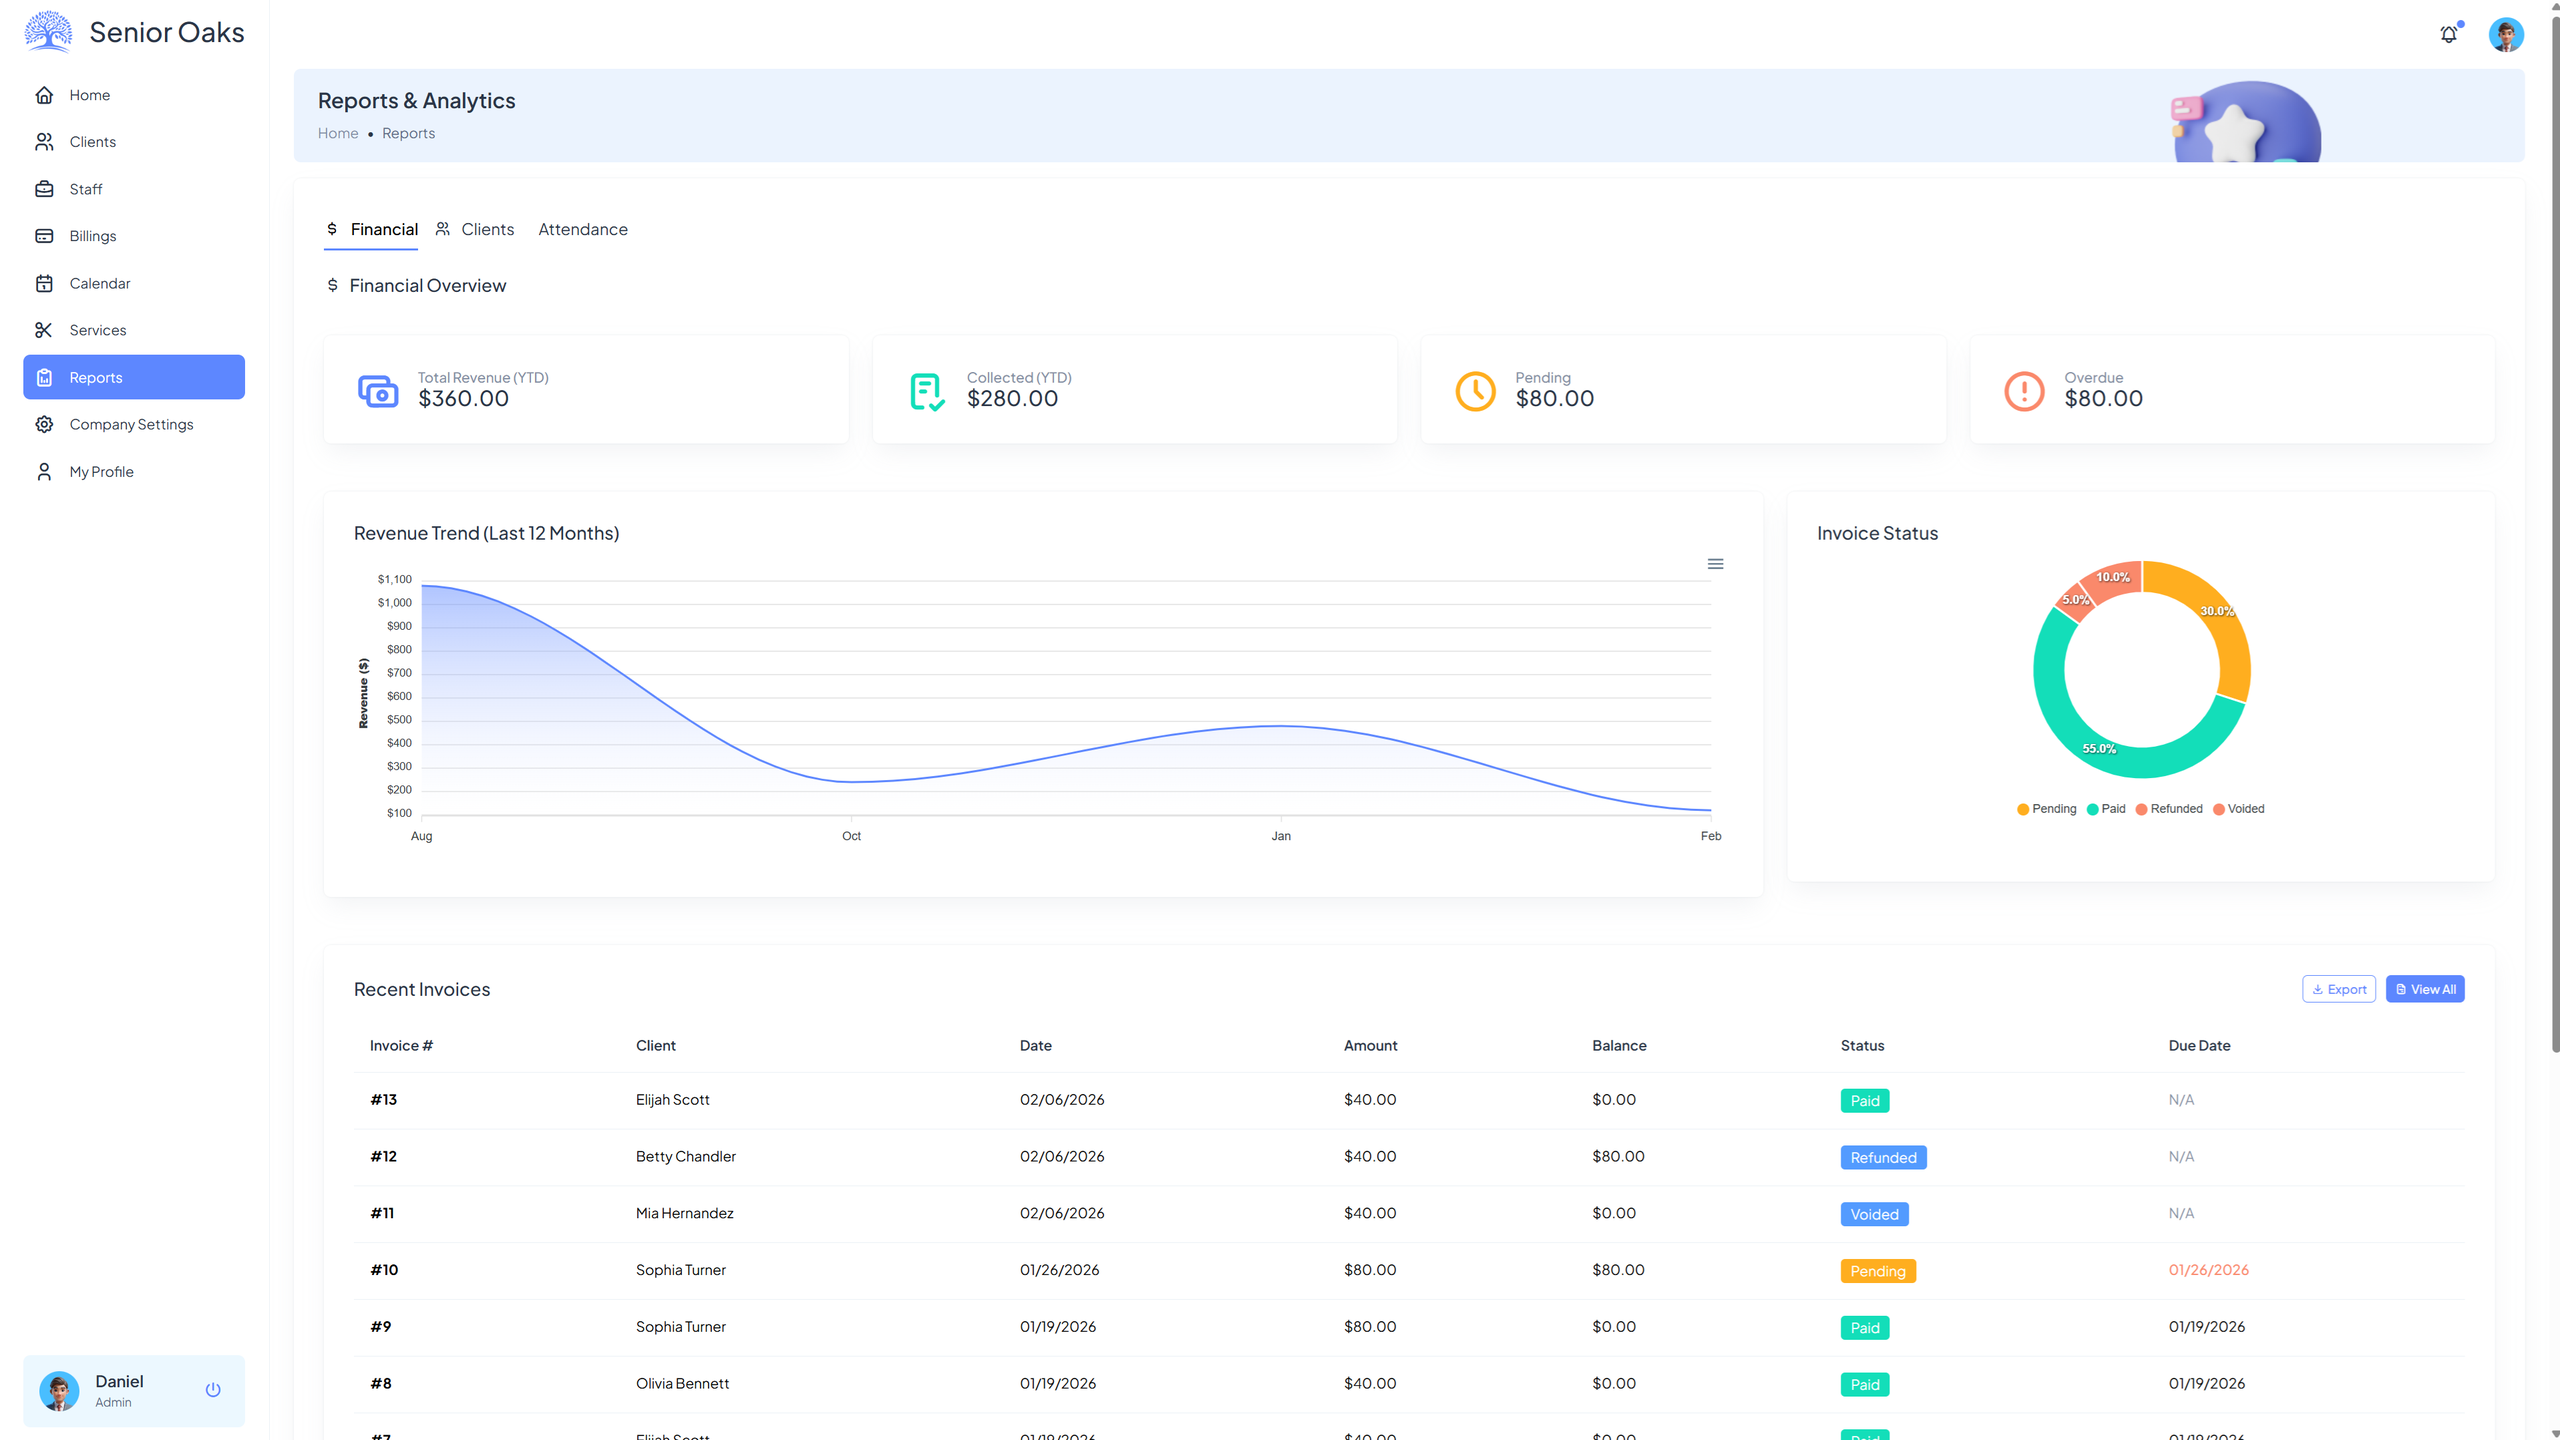2560x1440 pixels.
Task: Open the user avatar in top right
Action: point(2505,35)
